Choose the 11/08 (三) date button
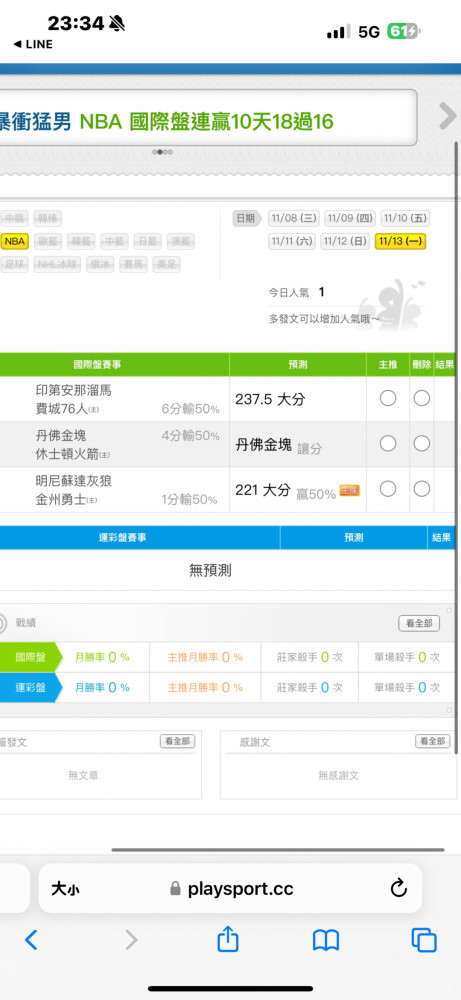Image resolution: width=461 pixels, height=1000 pixels. click(294, 219)
